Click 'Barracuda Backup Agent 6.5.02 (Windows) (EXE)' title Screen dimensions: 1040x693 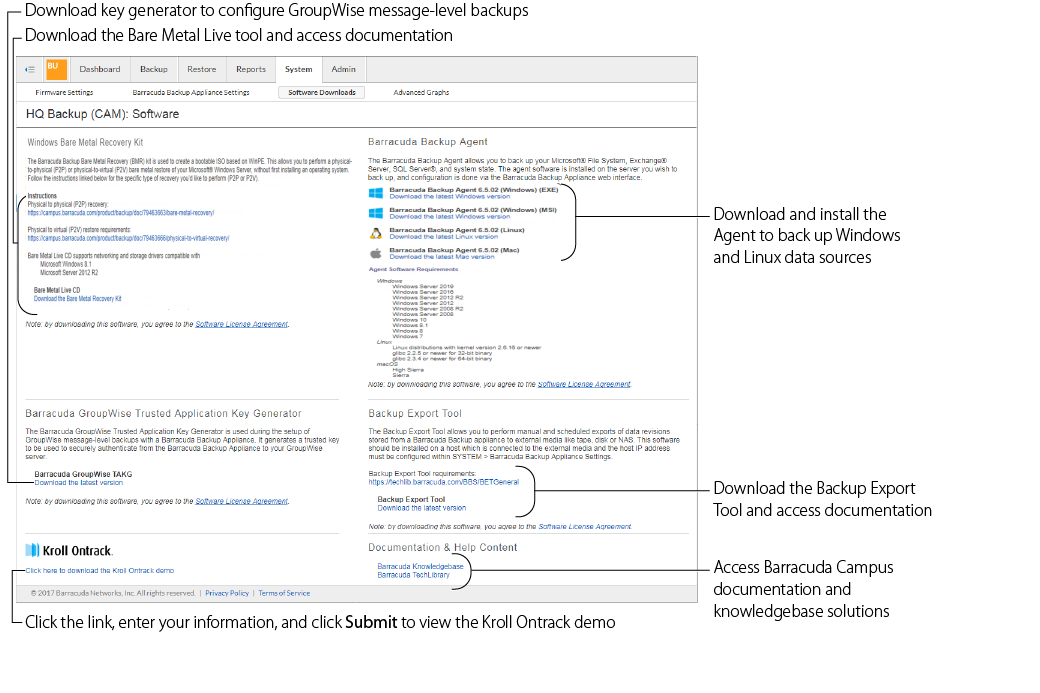(474, 190)
